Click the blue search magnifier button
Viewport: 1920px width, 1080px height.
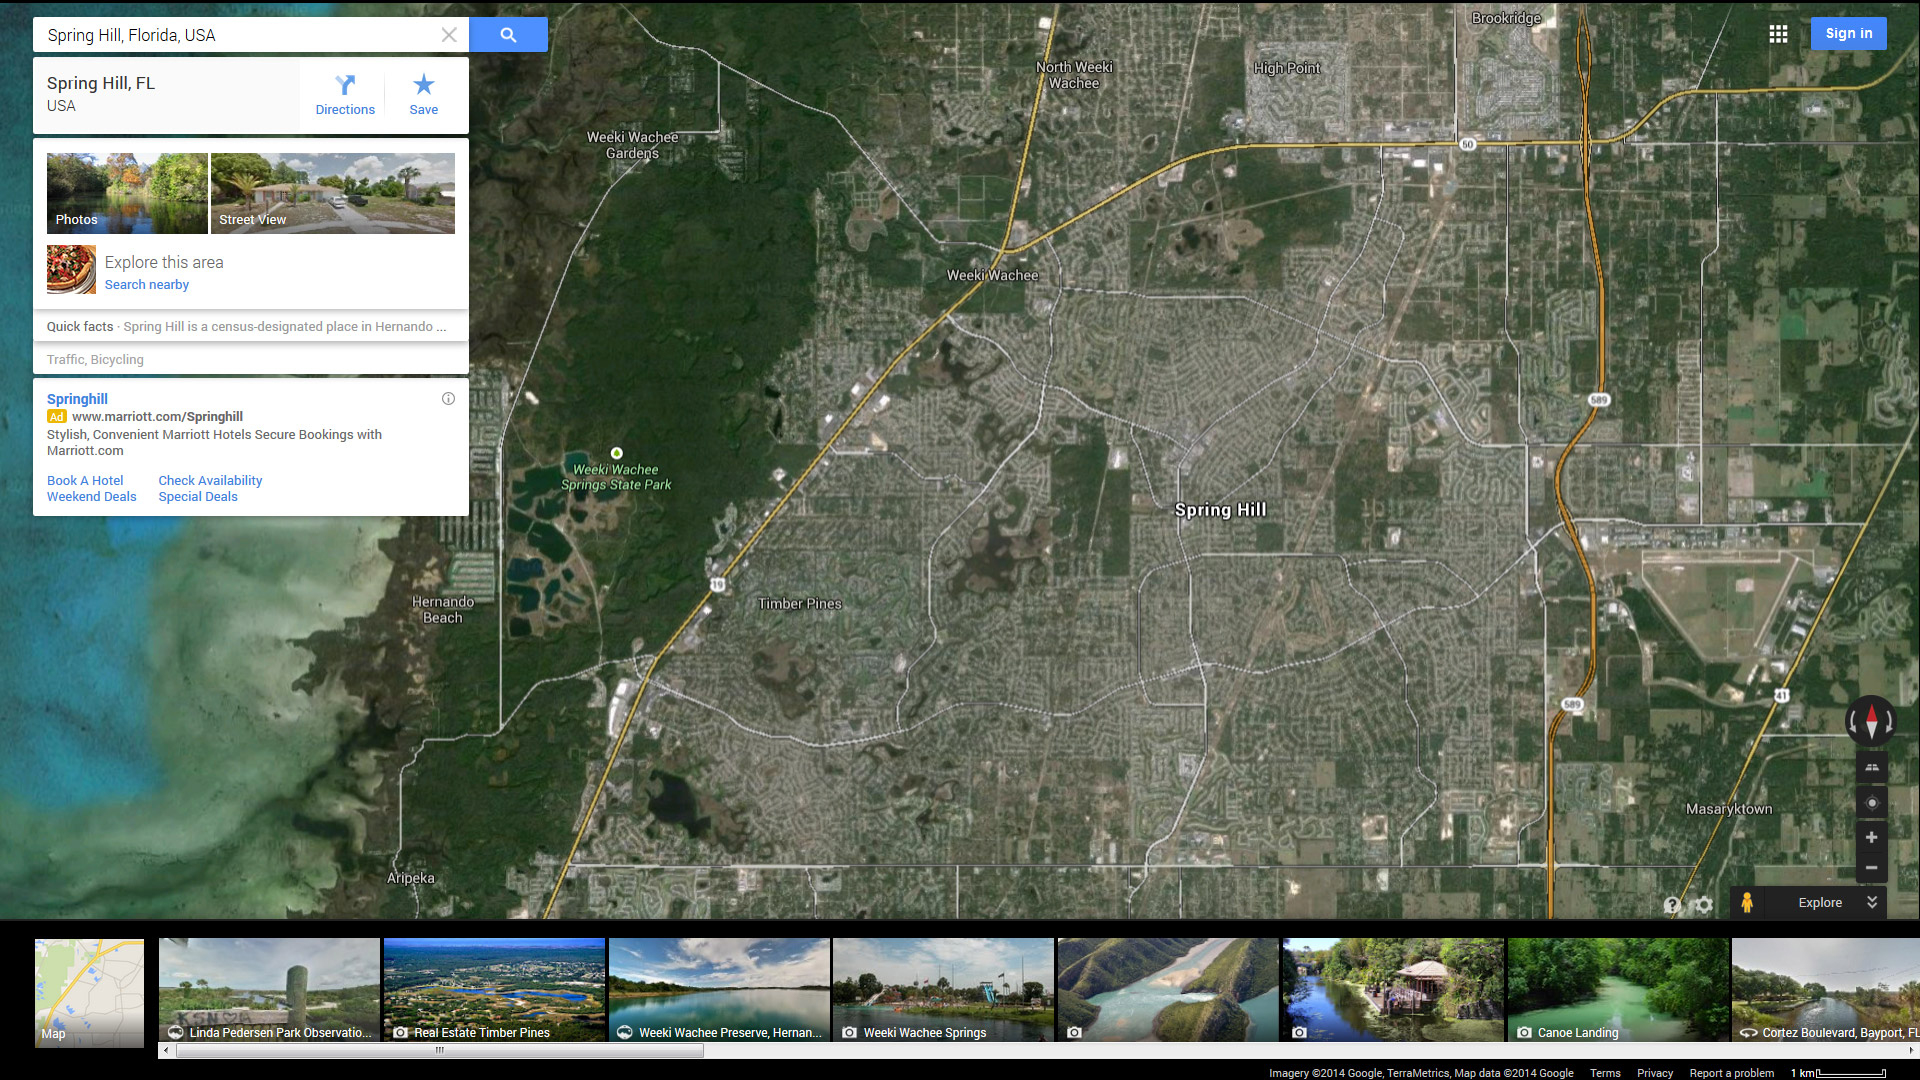click(x=508, y=35)
